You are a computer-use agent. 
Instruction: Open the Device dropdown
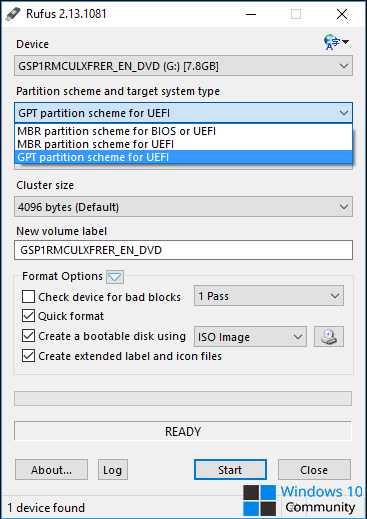tap(183, 66)
